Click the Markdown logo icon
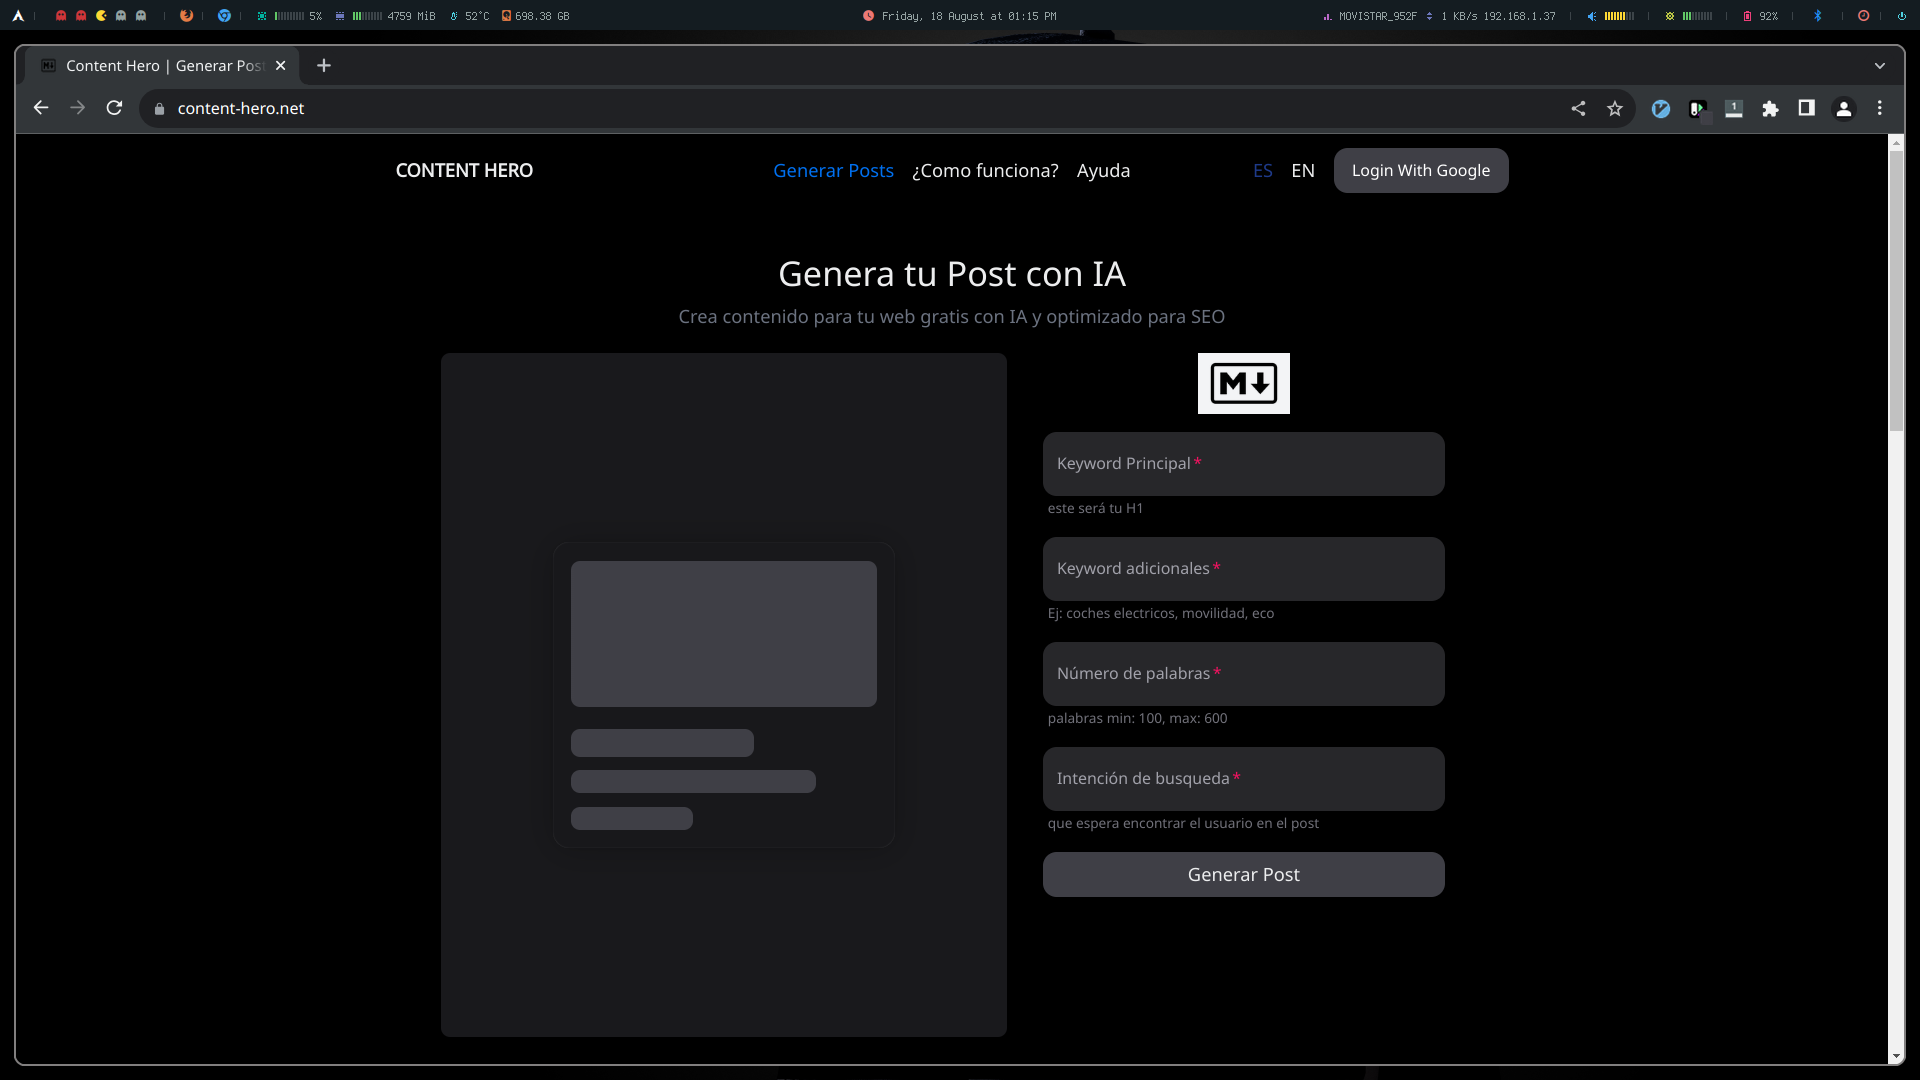 (x=1244, y=384)
